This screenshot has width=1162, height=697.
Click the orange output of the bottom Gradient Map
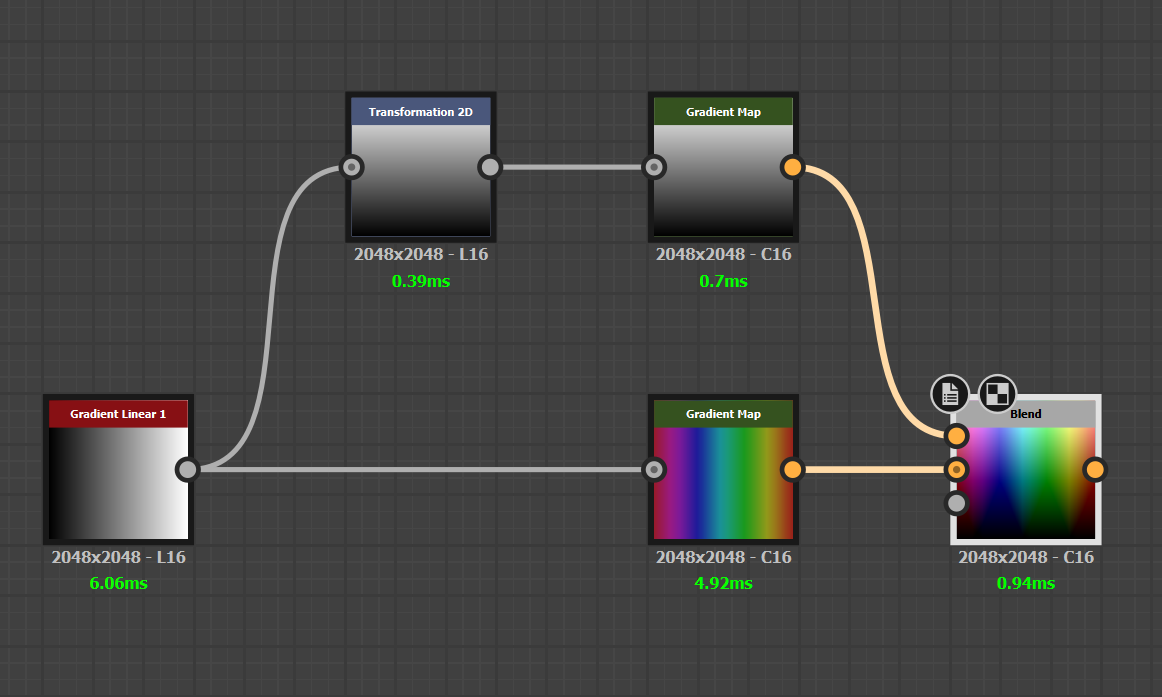(792, 468)
